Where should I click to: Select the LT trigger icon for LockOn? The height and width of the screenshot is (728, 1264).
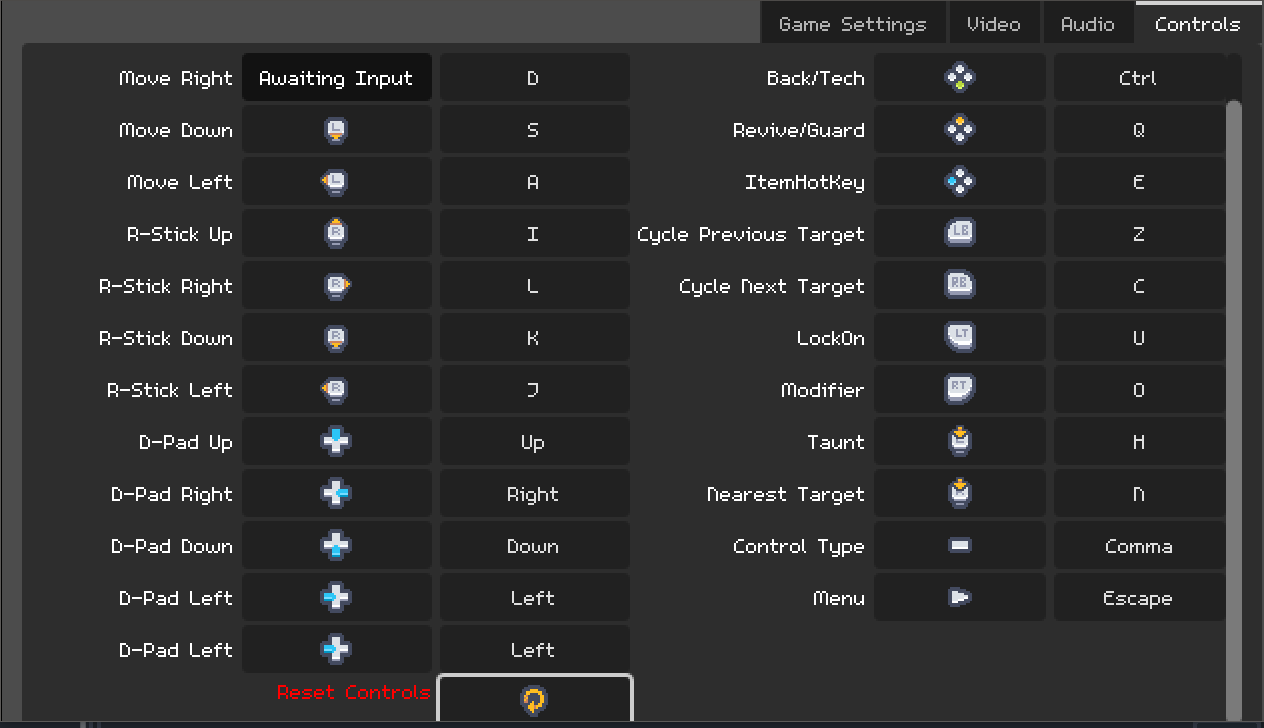point(960,338)
